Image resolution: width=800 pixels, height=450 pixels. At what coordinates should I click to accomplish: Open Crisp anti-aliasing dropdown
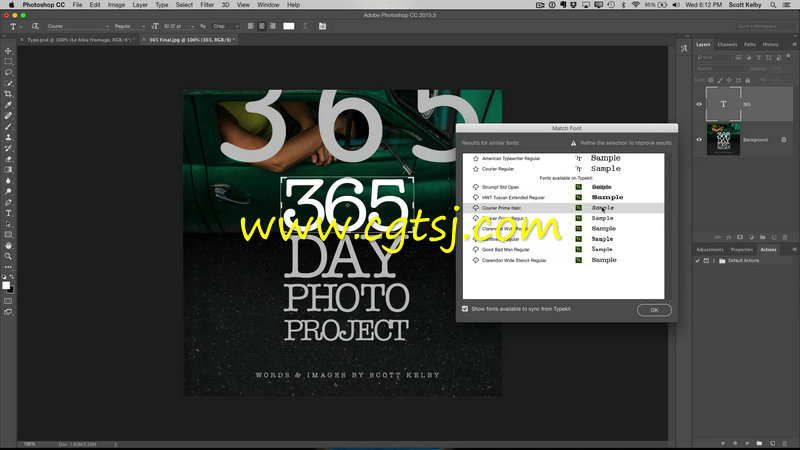coord(226,26)
